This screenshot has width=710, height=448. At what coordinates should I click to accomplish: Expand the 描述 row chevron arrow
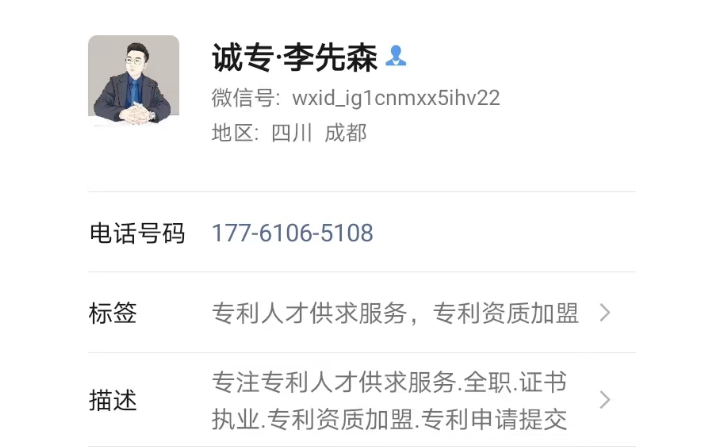click(x=605, y=400)
